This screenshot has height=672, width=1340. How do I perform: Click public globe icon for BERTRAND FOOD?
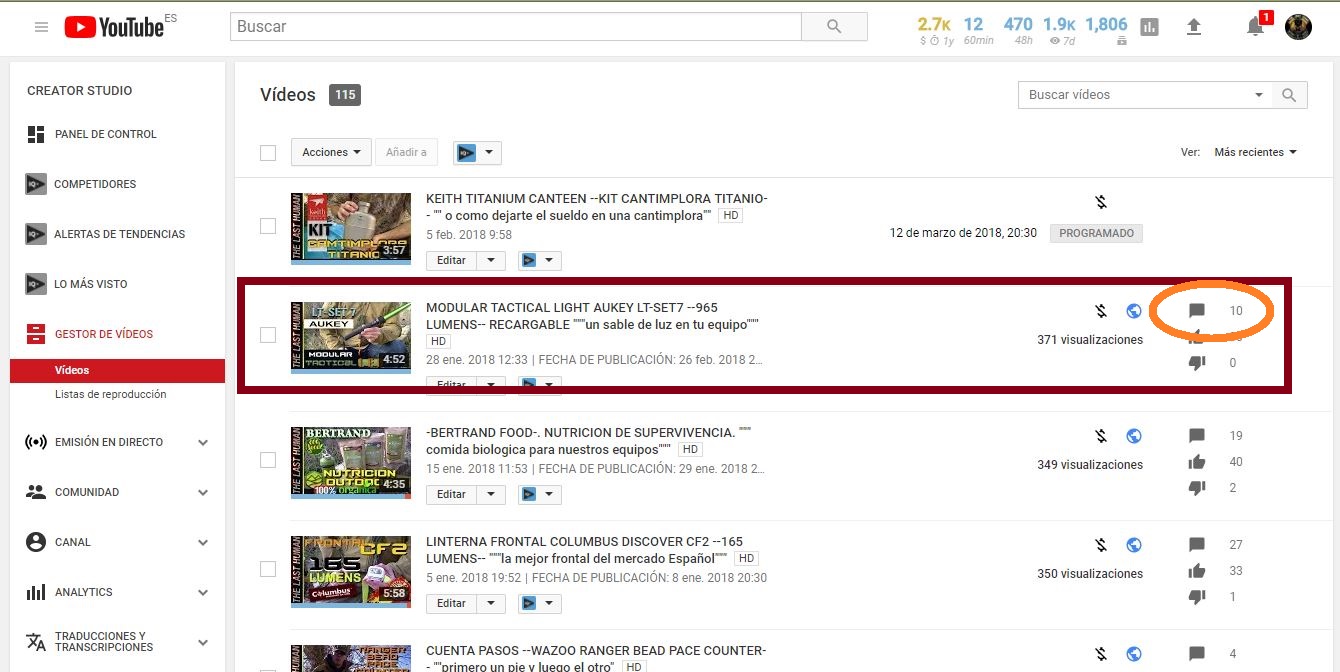(x=1134, y=436)
